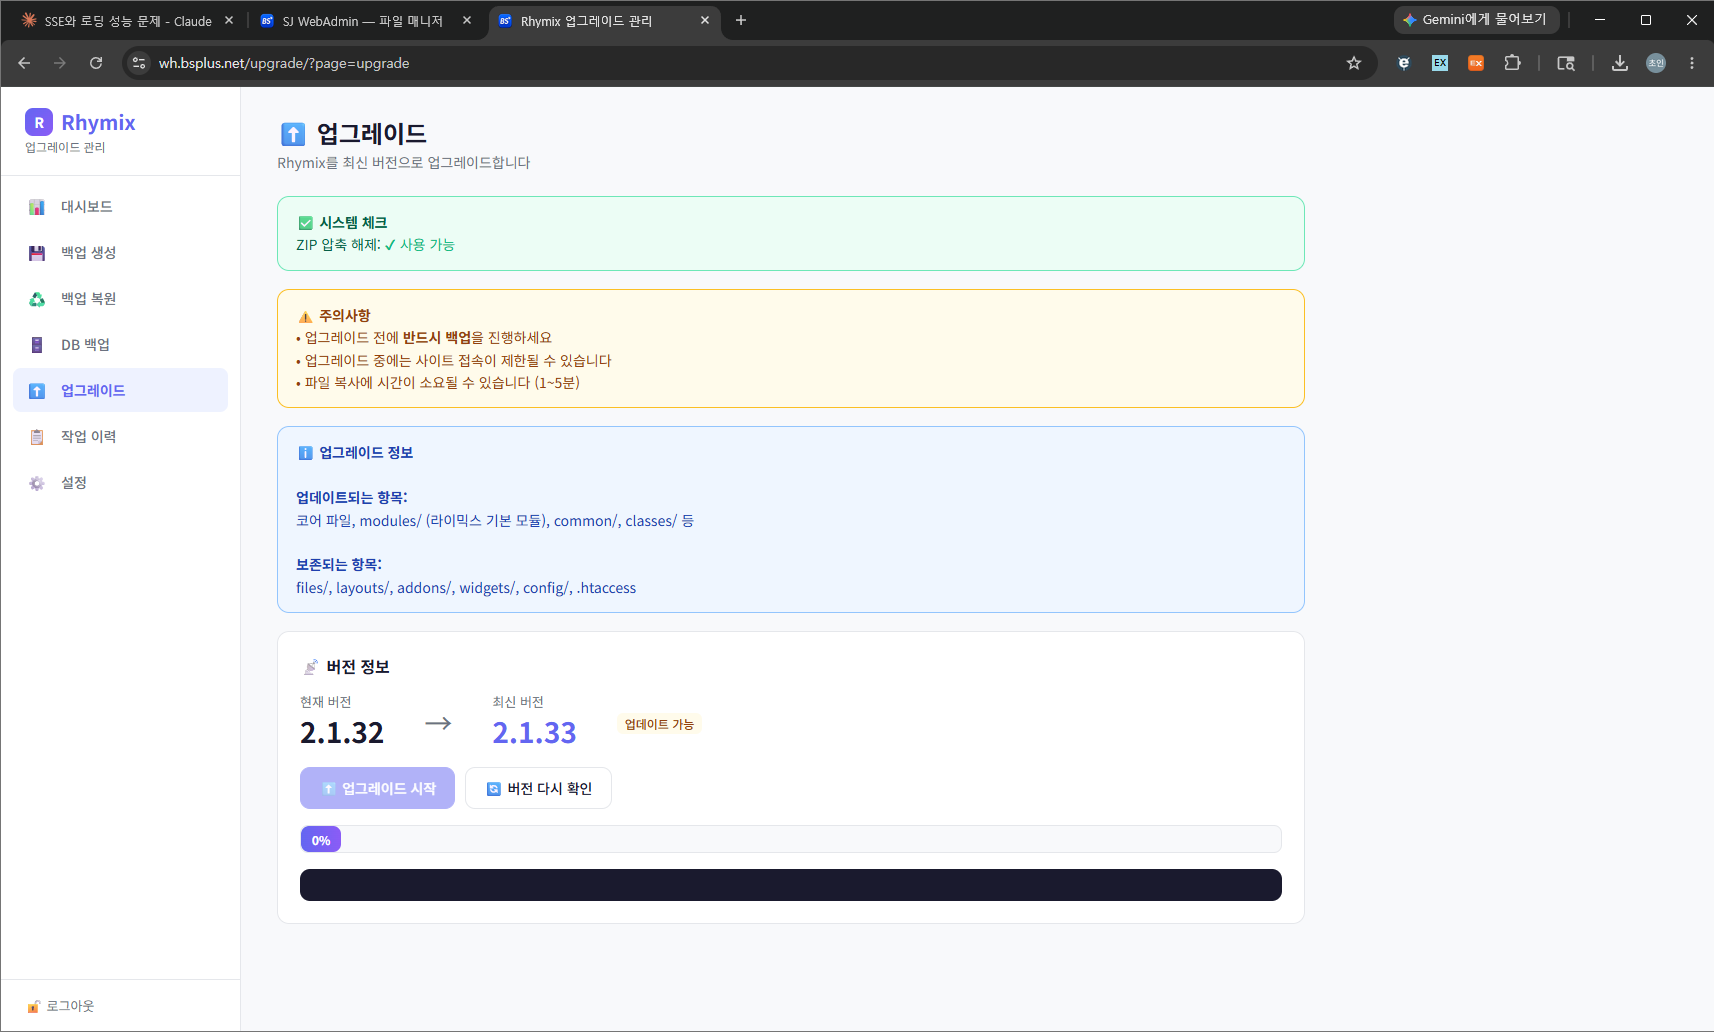
Task: Click the recycle icon for 백업 복원
Action: tap(37, 299)
